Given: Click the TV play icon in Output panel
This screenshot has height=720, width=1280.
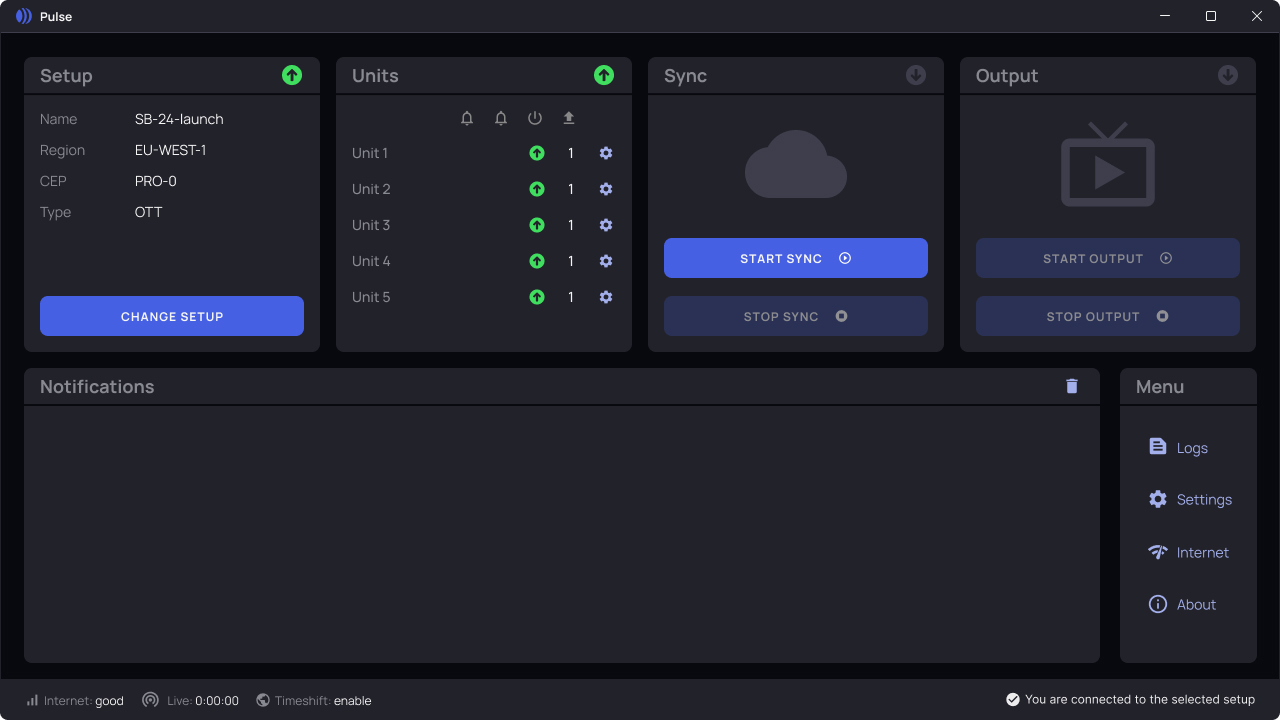Looking at the screenshot, I should pos(1108,164).
